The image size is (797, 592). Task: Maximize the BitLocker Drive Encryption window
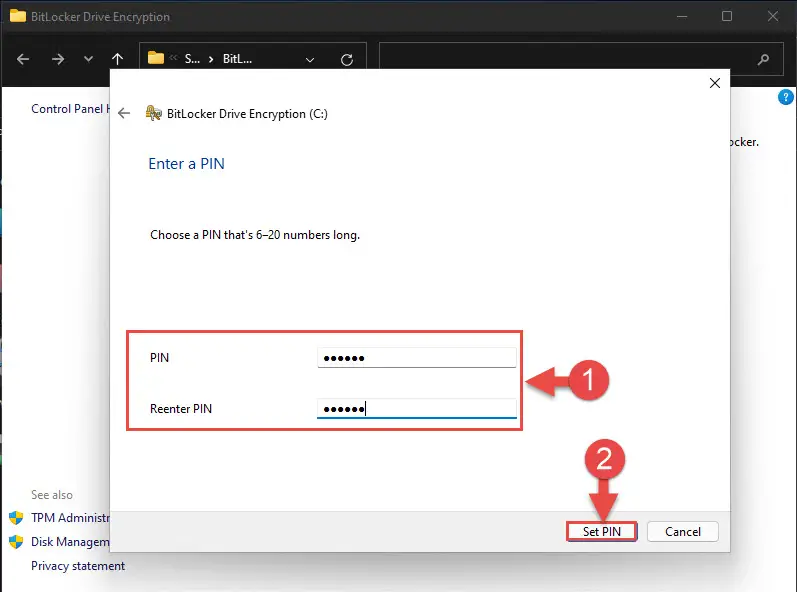coord(727,16)
